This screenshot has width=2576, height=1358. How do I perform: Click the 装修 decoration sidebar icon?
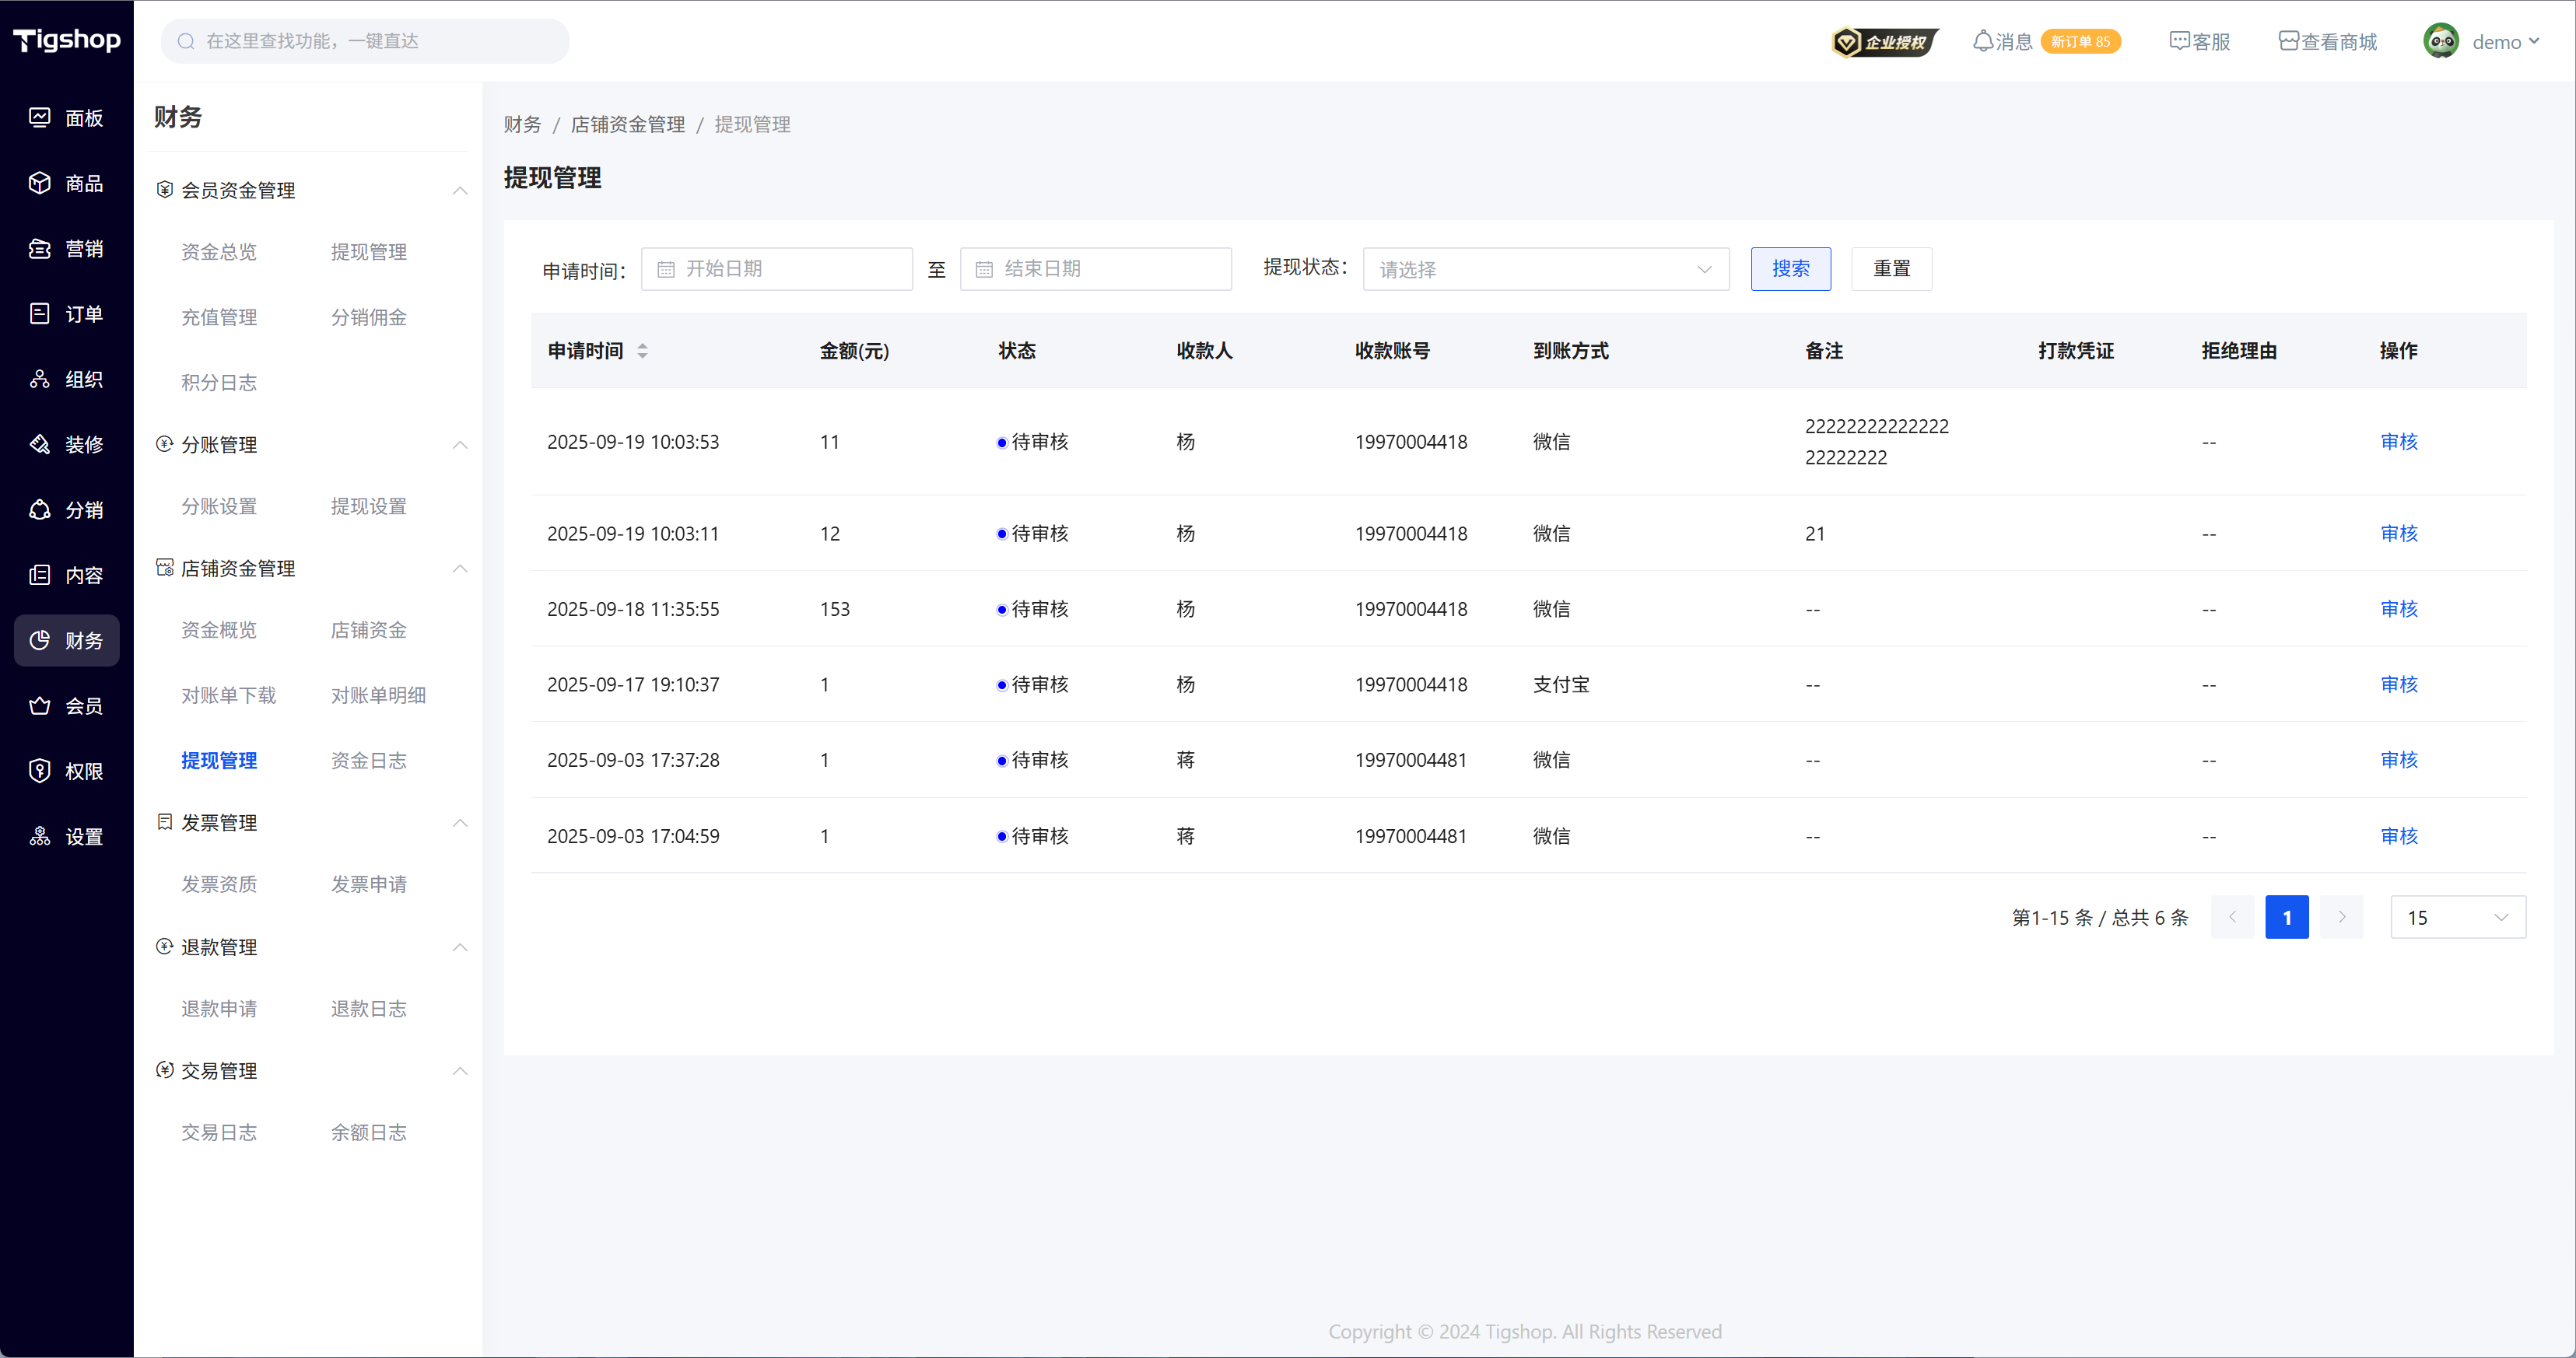point(40,444)
